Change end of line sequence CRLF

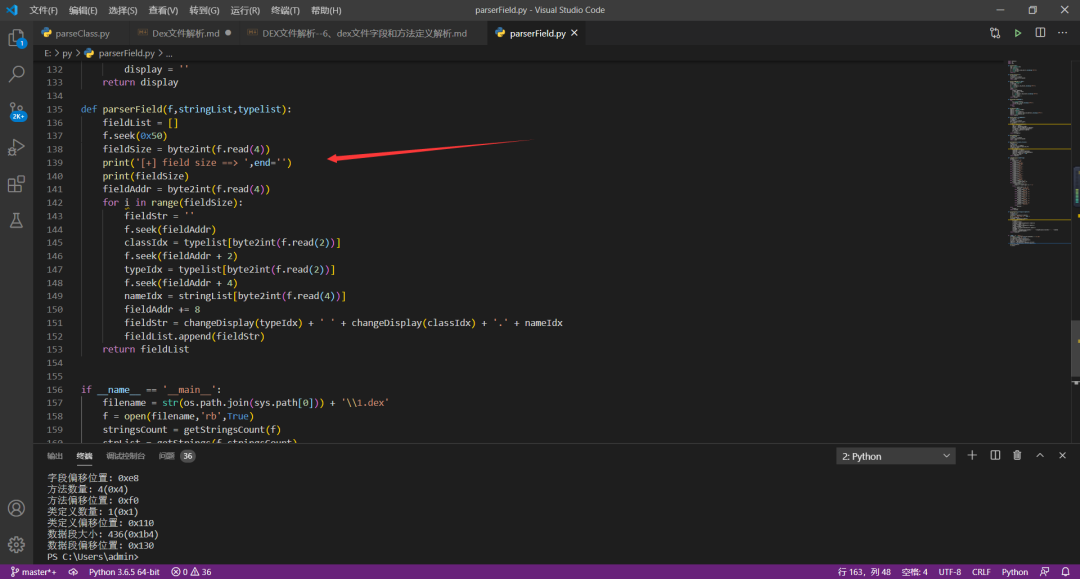981,572
